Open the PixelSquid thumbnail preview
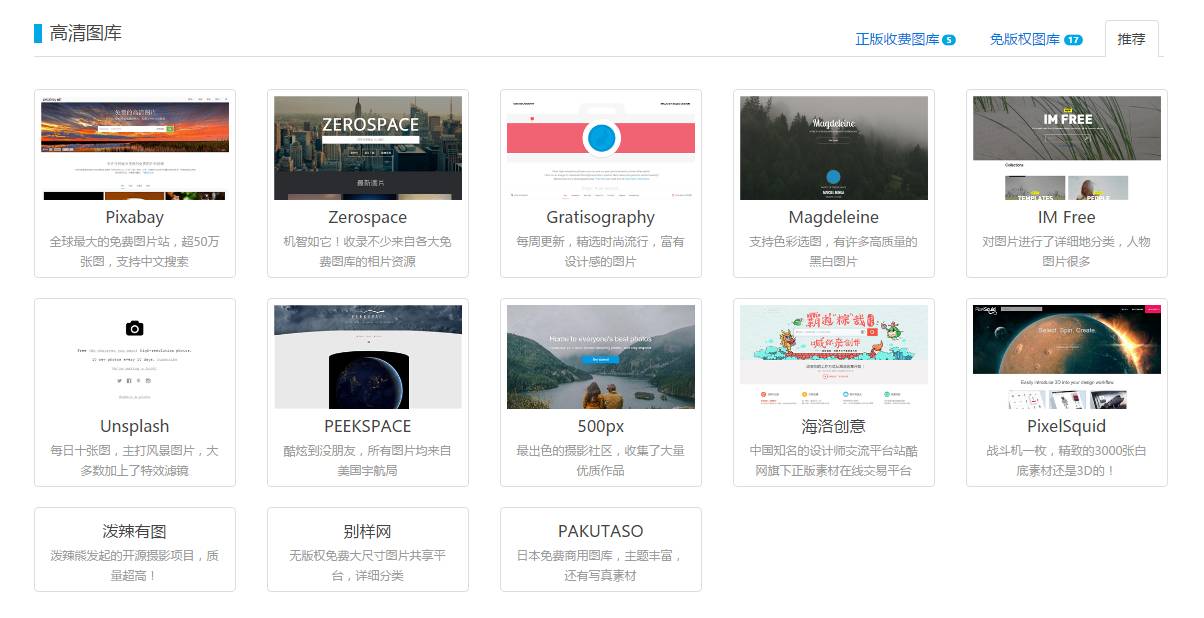This screenshot has width=1204, height=618. click(1067, 357)
